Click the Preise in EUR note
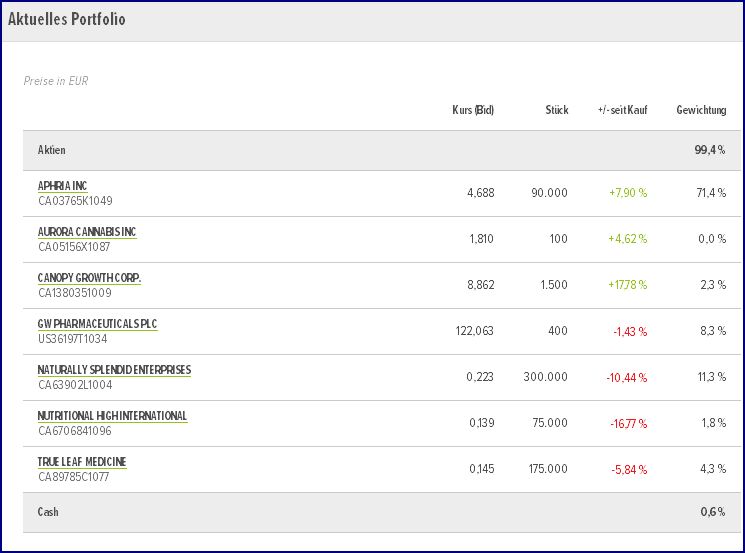The height and width of the screenshot is (553, 745). 56,81
